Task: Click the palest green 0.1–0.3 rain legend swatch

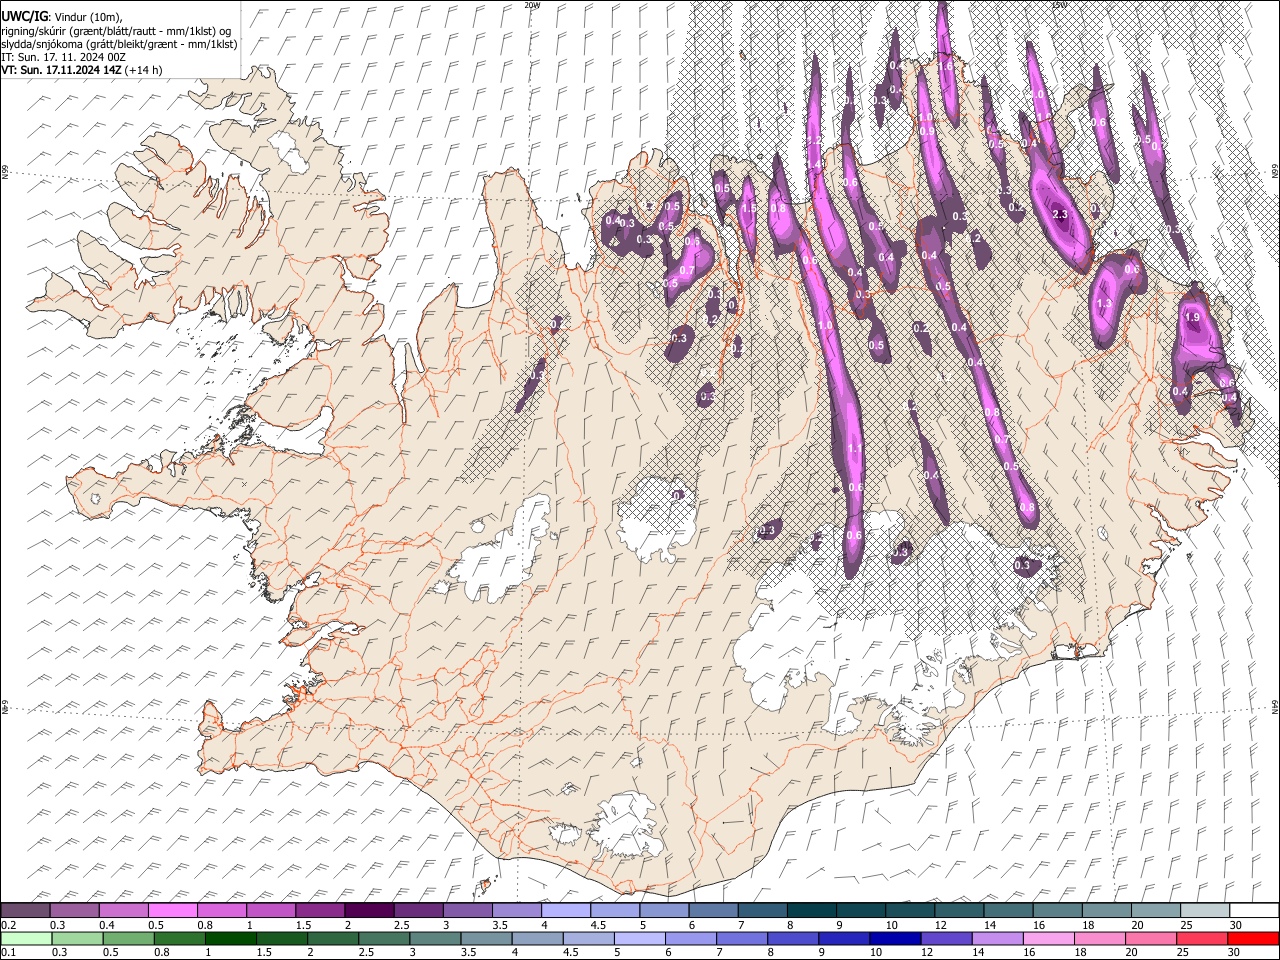Action: tap(26, 938)
